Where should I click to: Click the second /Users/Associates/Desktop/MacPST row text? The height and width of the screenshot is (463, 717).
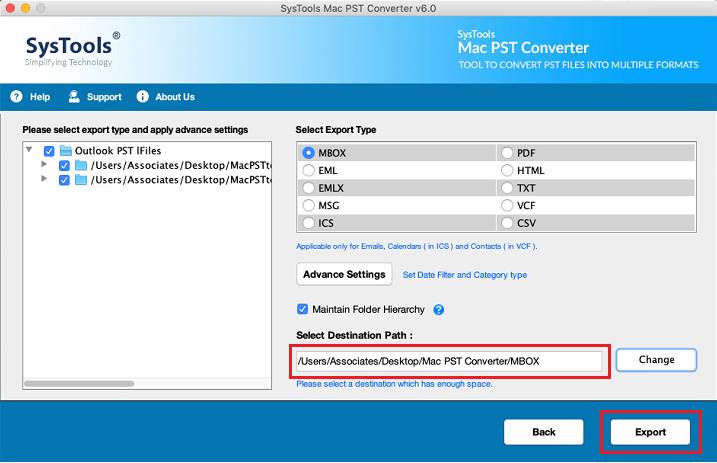pyautogui.click(x=181, y=180)
